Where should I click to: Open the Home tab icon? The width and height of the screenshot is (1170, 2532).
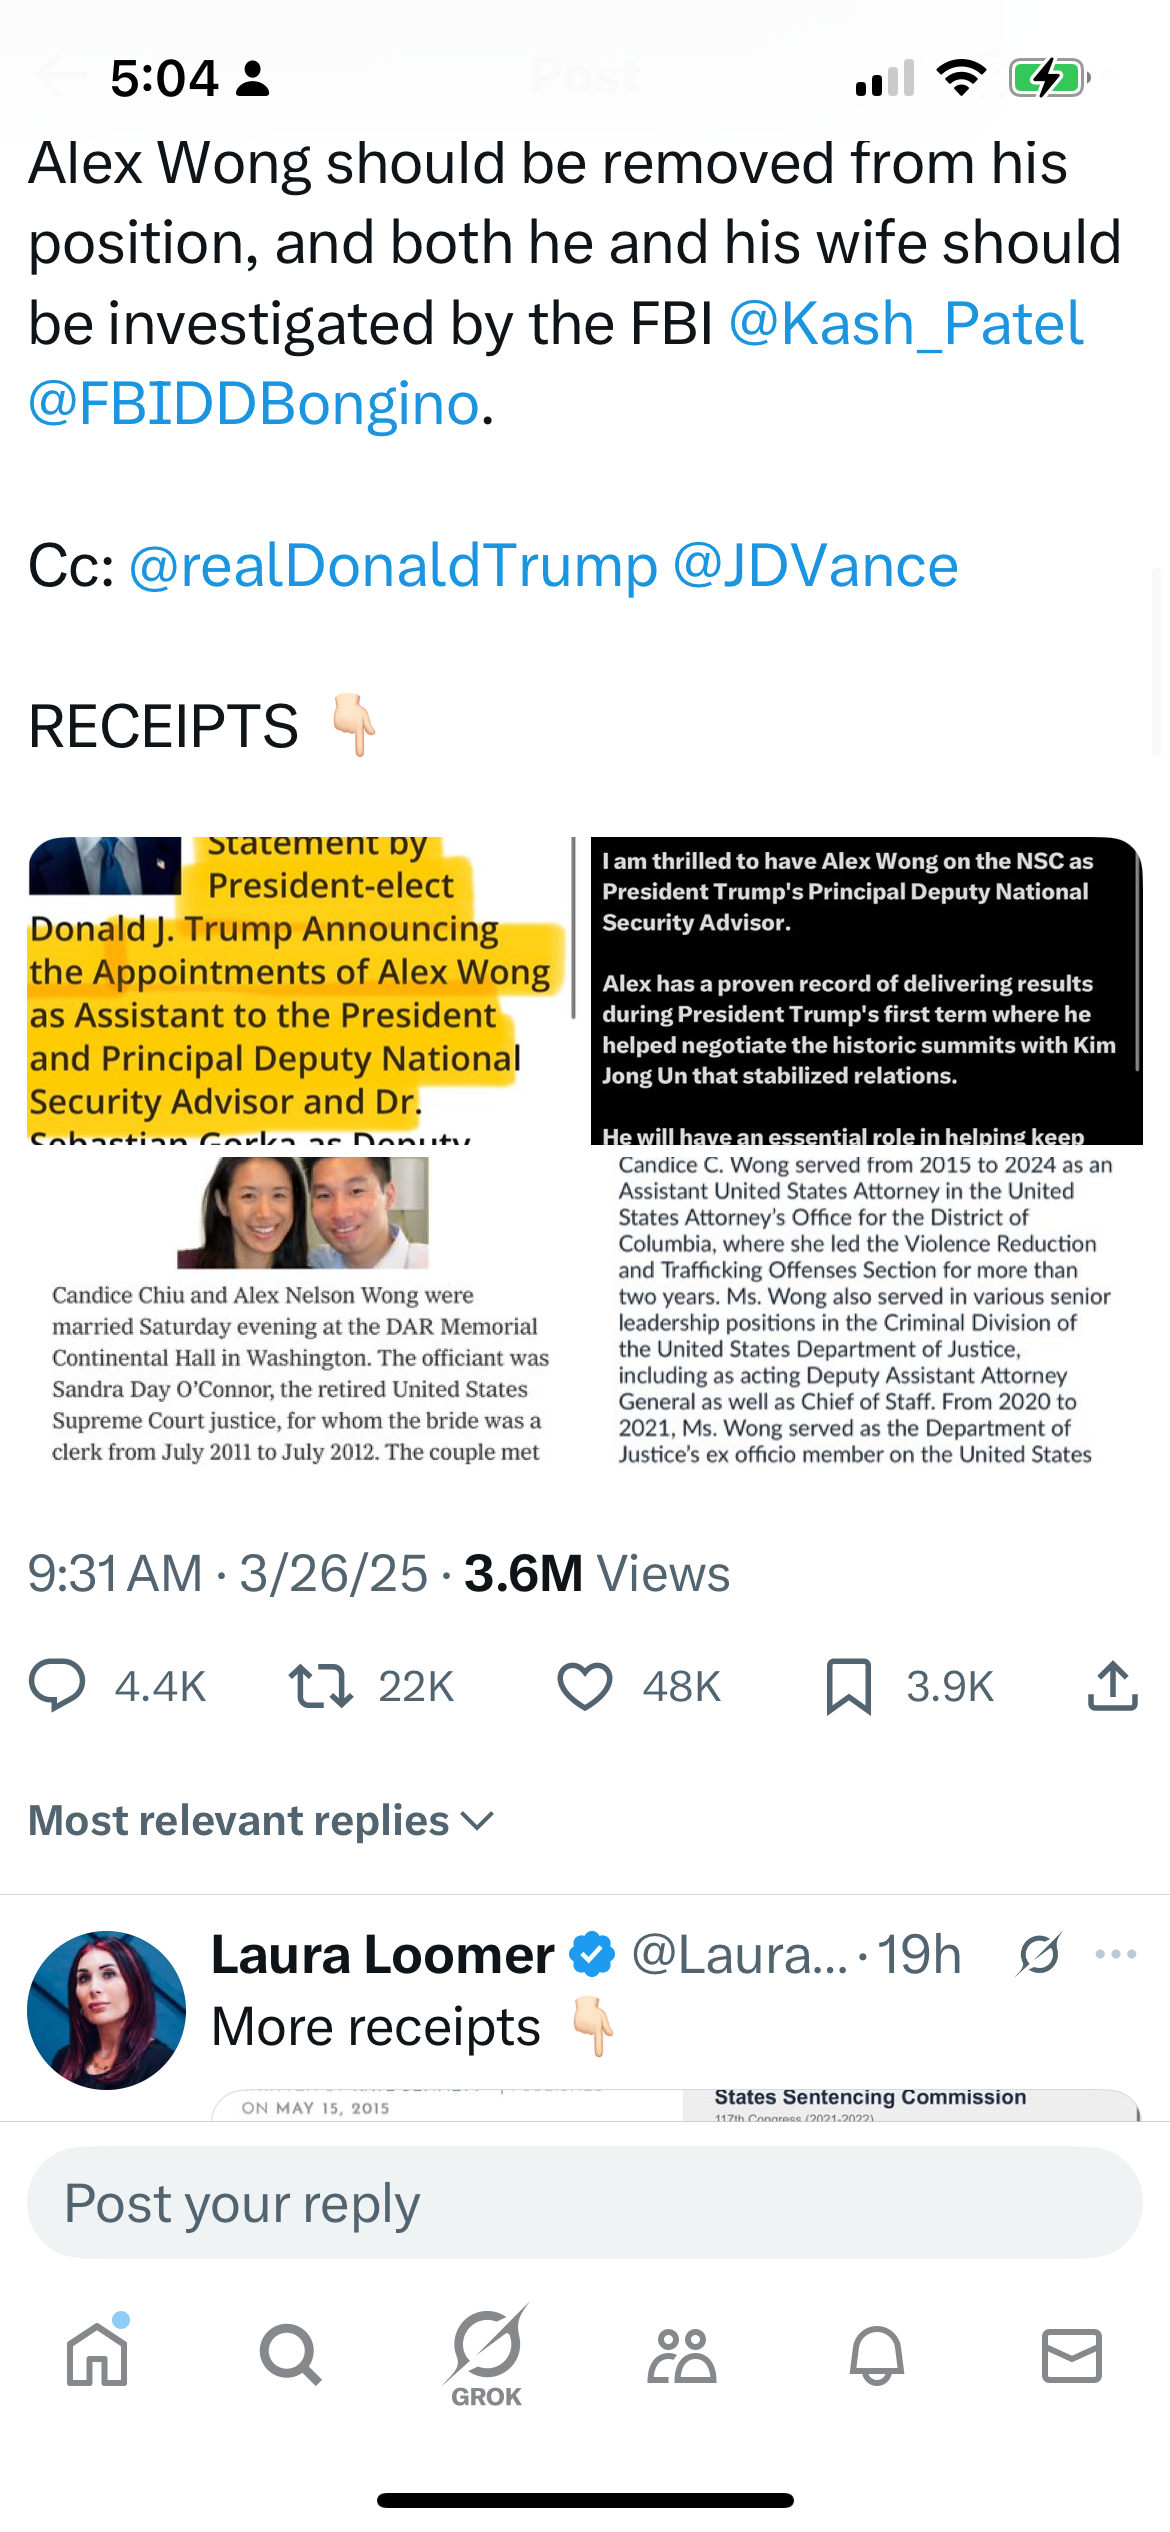tap(98, 2354)
